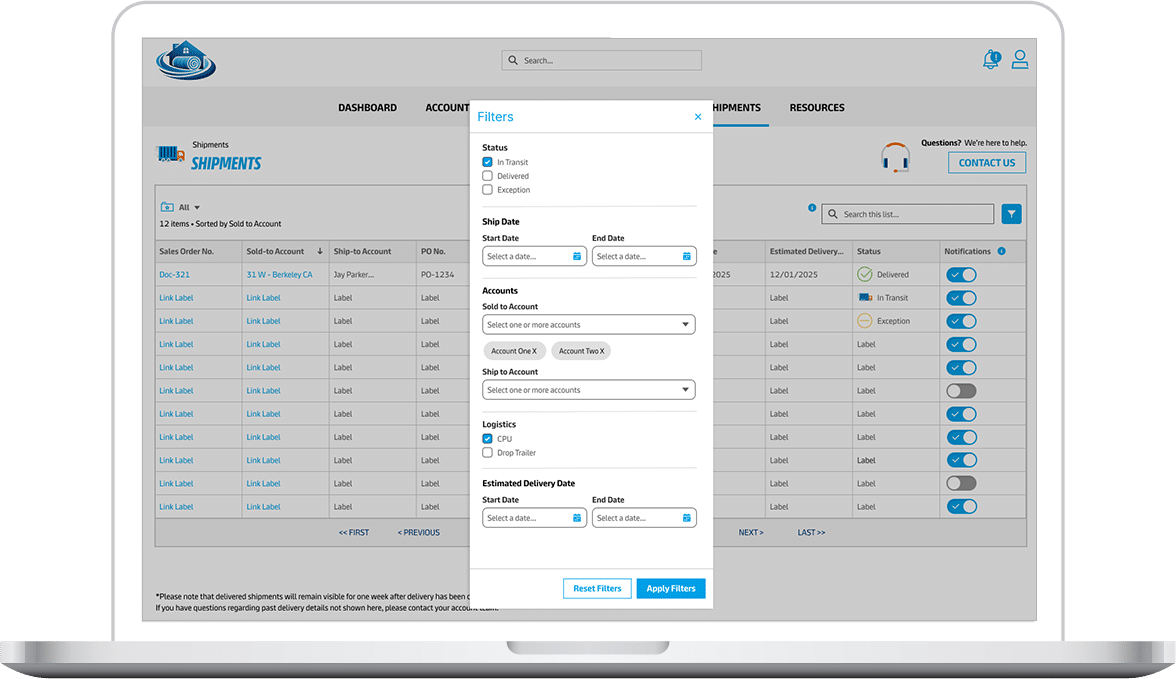Uncheck the In Transit status checkbox
1176x679 pixels.
[x=488, y=162]
